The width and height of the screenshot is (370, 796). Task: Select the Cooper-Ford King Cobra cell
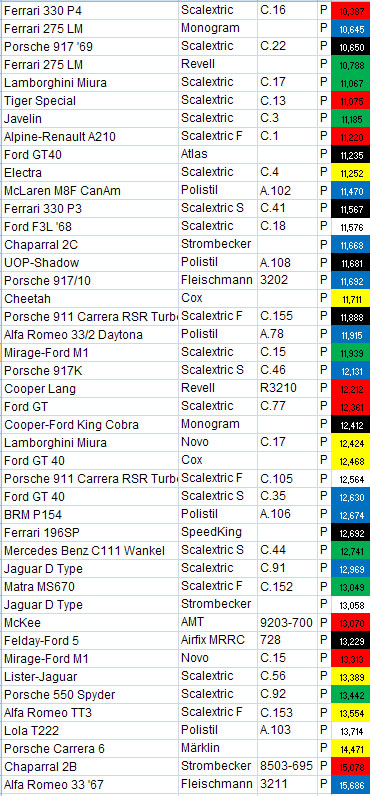[90, 424]
